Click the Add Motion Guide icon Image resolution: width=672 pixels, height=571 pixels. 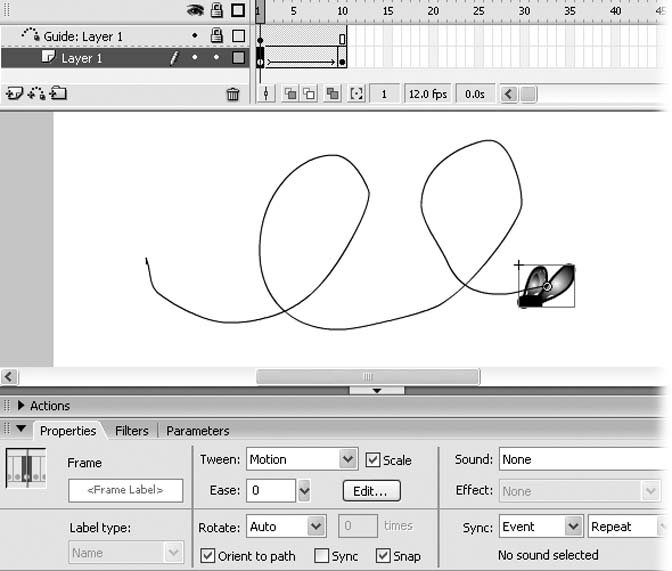point(36,94)
